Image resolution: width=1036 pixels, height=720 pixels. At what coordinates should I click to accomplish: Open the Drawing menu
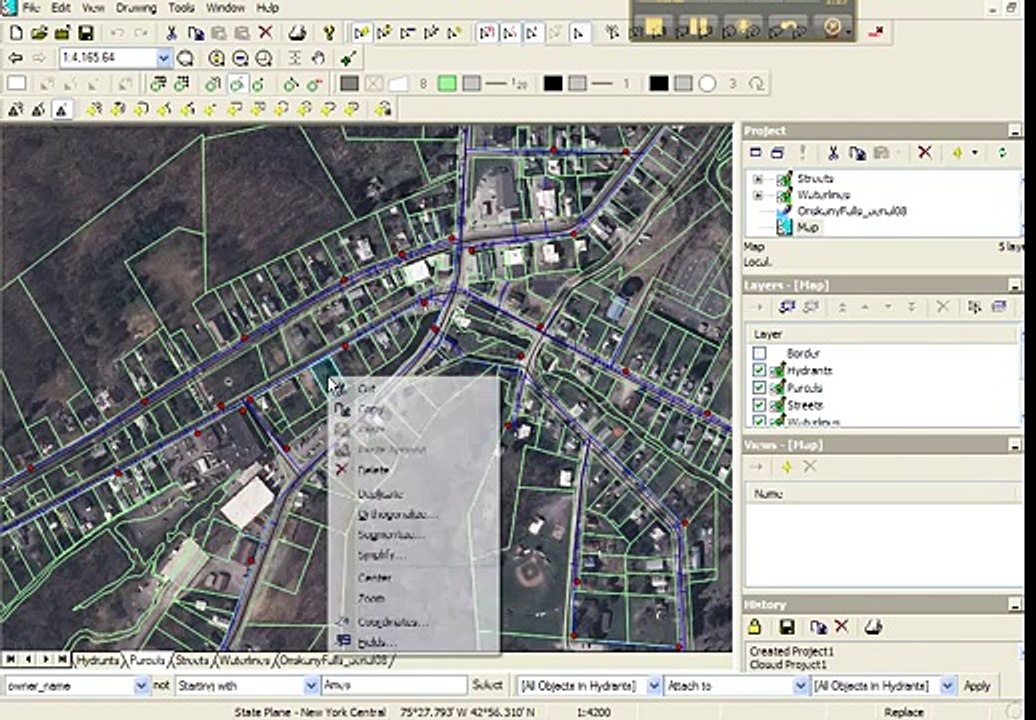click(136, 8)
